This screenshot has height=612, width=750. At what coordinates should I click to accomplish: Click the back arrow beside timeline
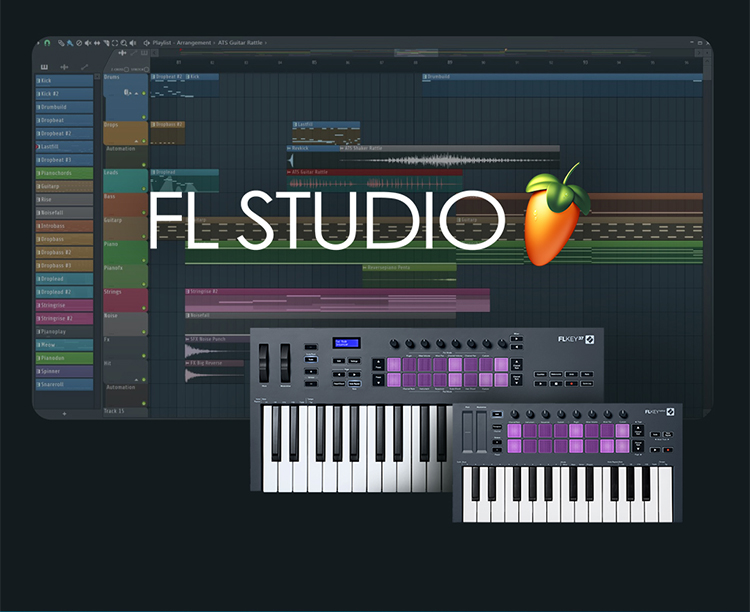click(154, 53)
